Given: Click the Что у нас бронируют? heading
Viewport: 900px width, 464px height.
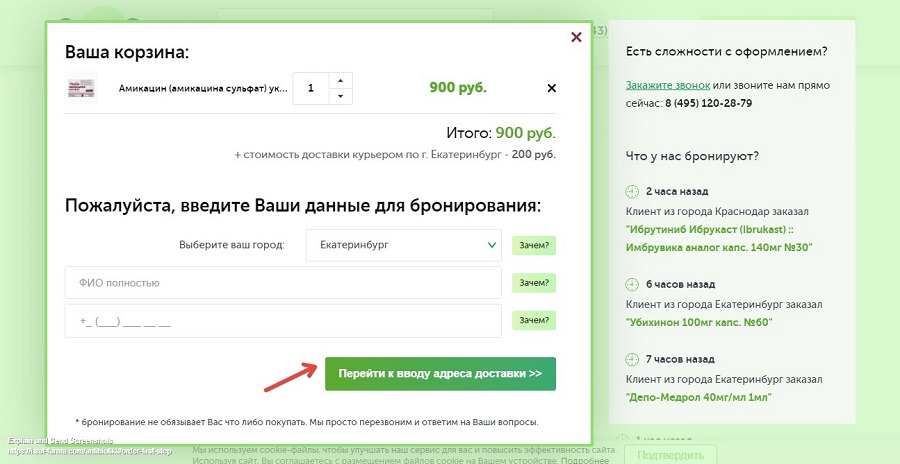Looking at the screenshot, I should click(692, 156).
